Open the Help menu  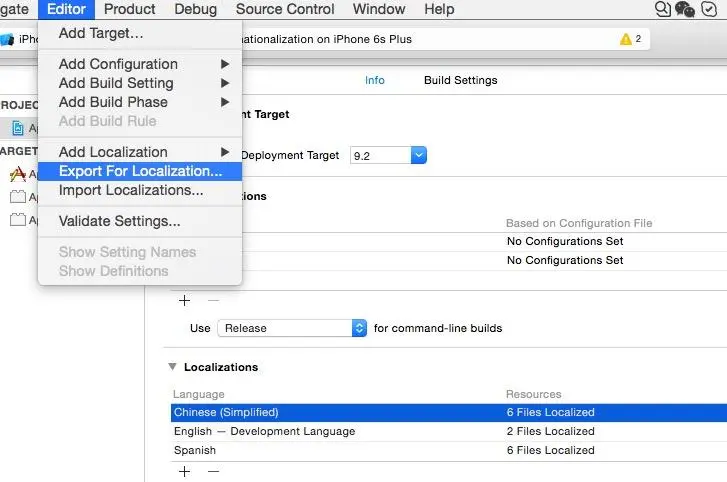[x=439, y=9]
